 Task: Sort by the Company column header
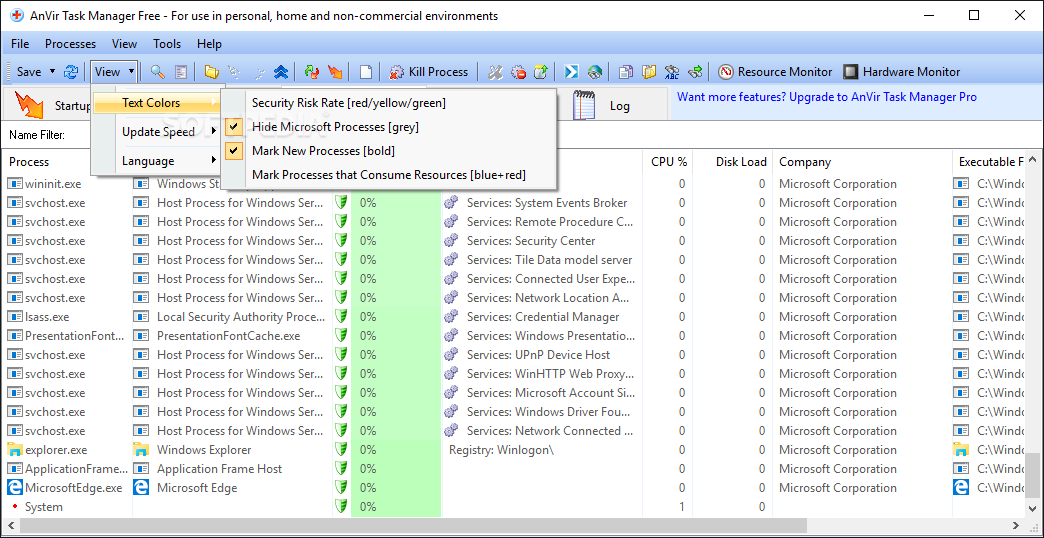pos(863,162)
